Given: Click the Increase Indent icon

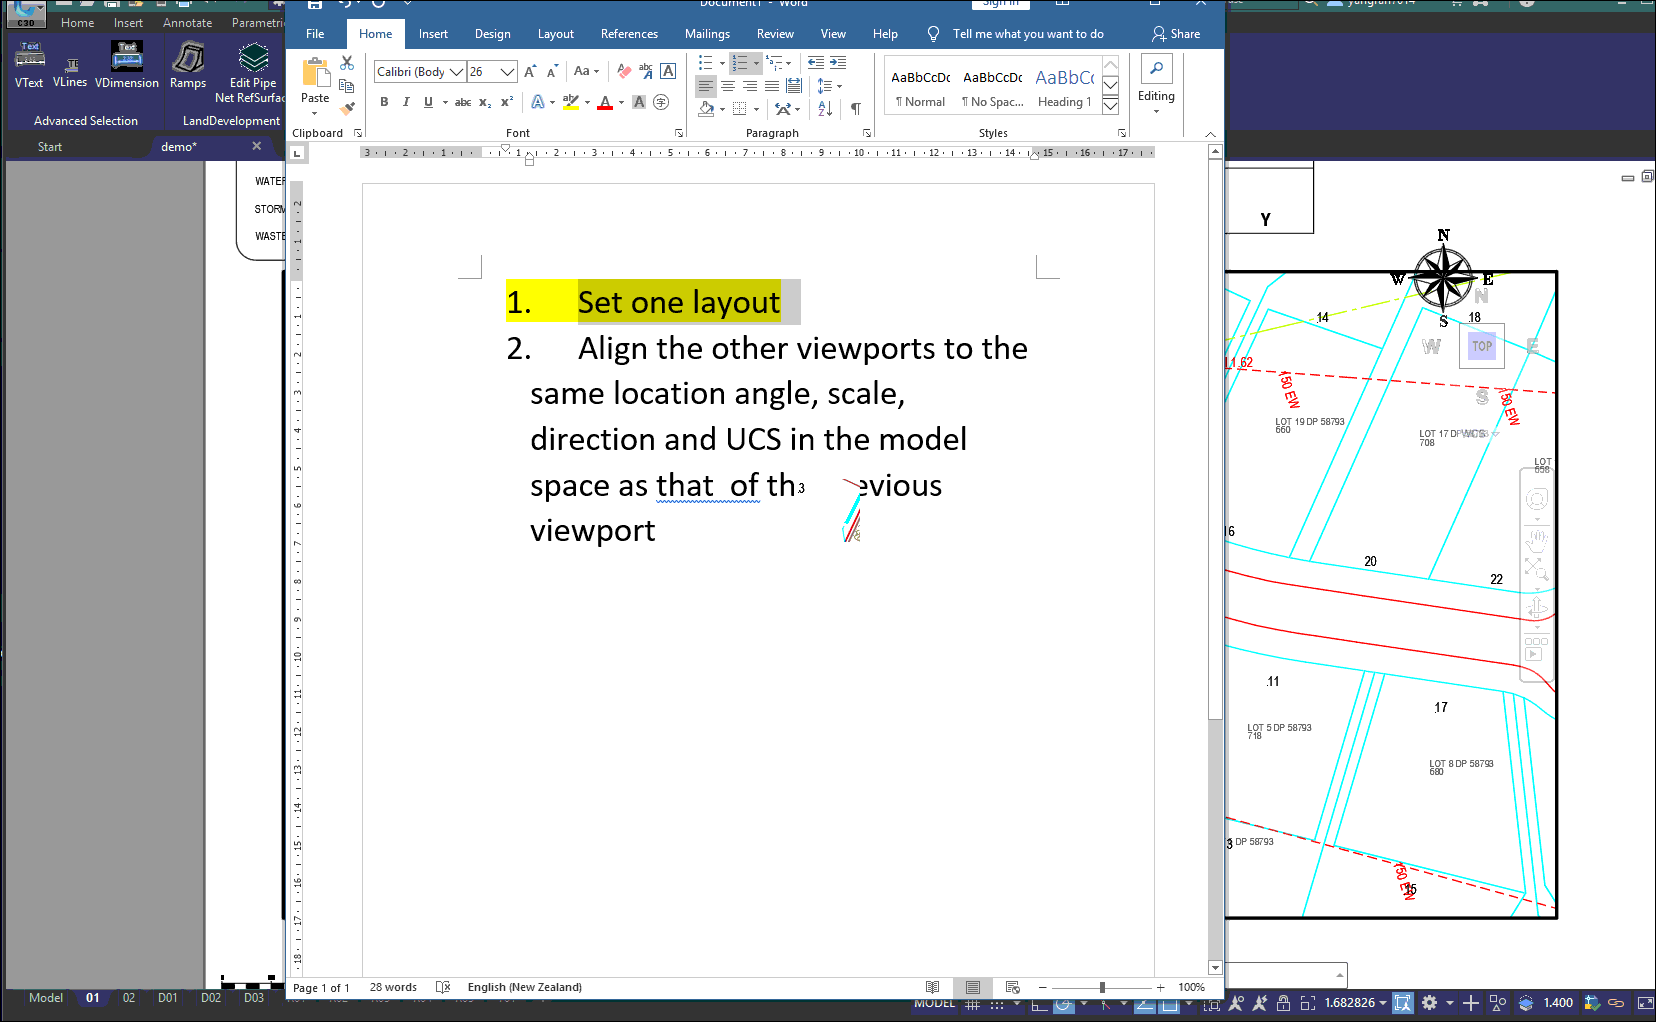Looking at the screenshot, I should point(838,62).
